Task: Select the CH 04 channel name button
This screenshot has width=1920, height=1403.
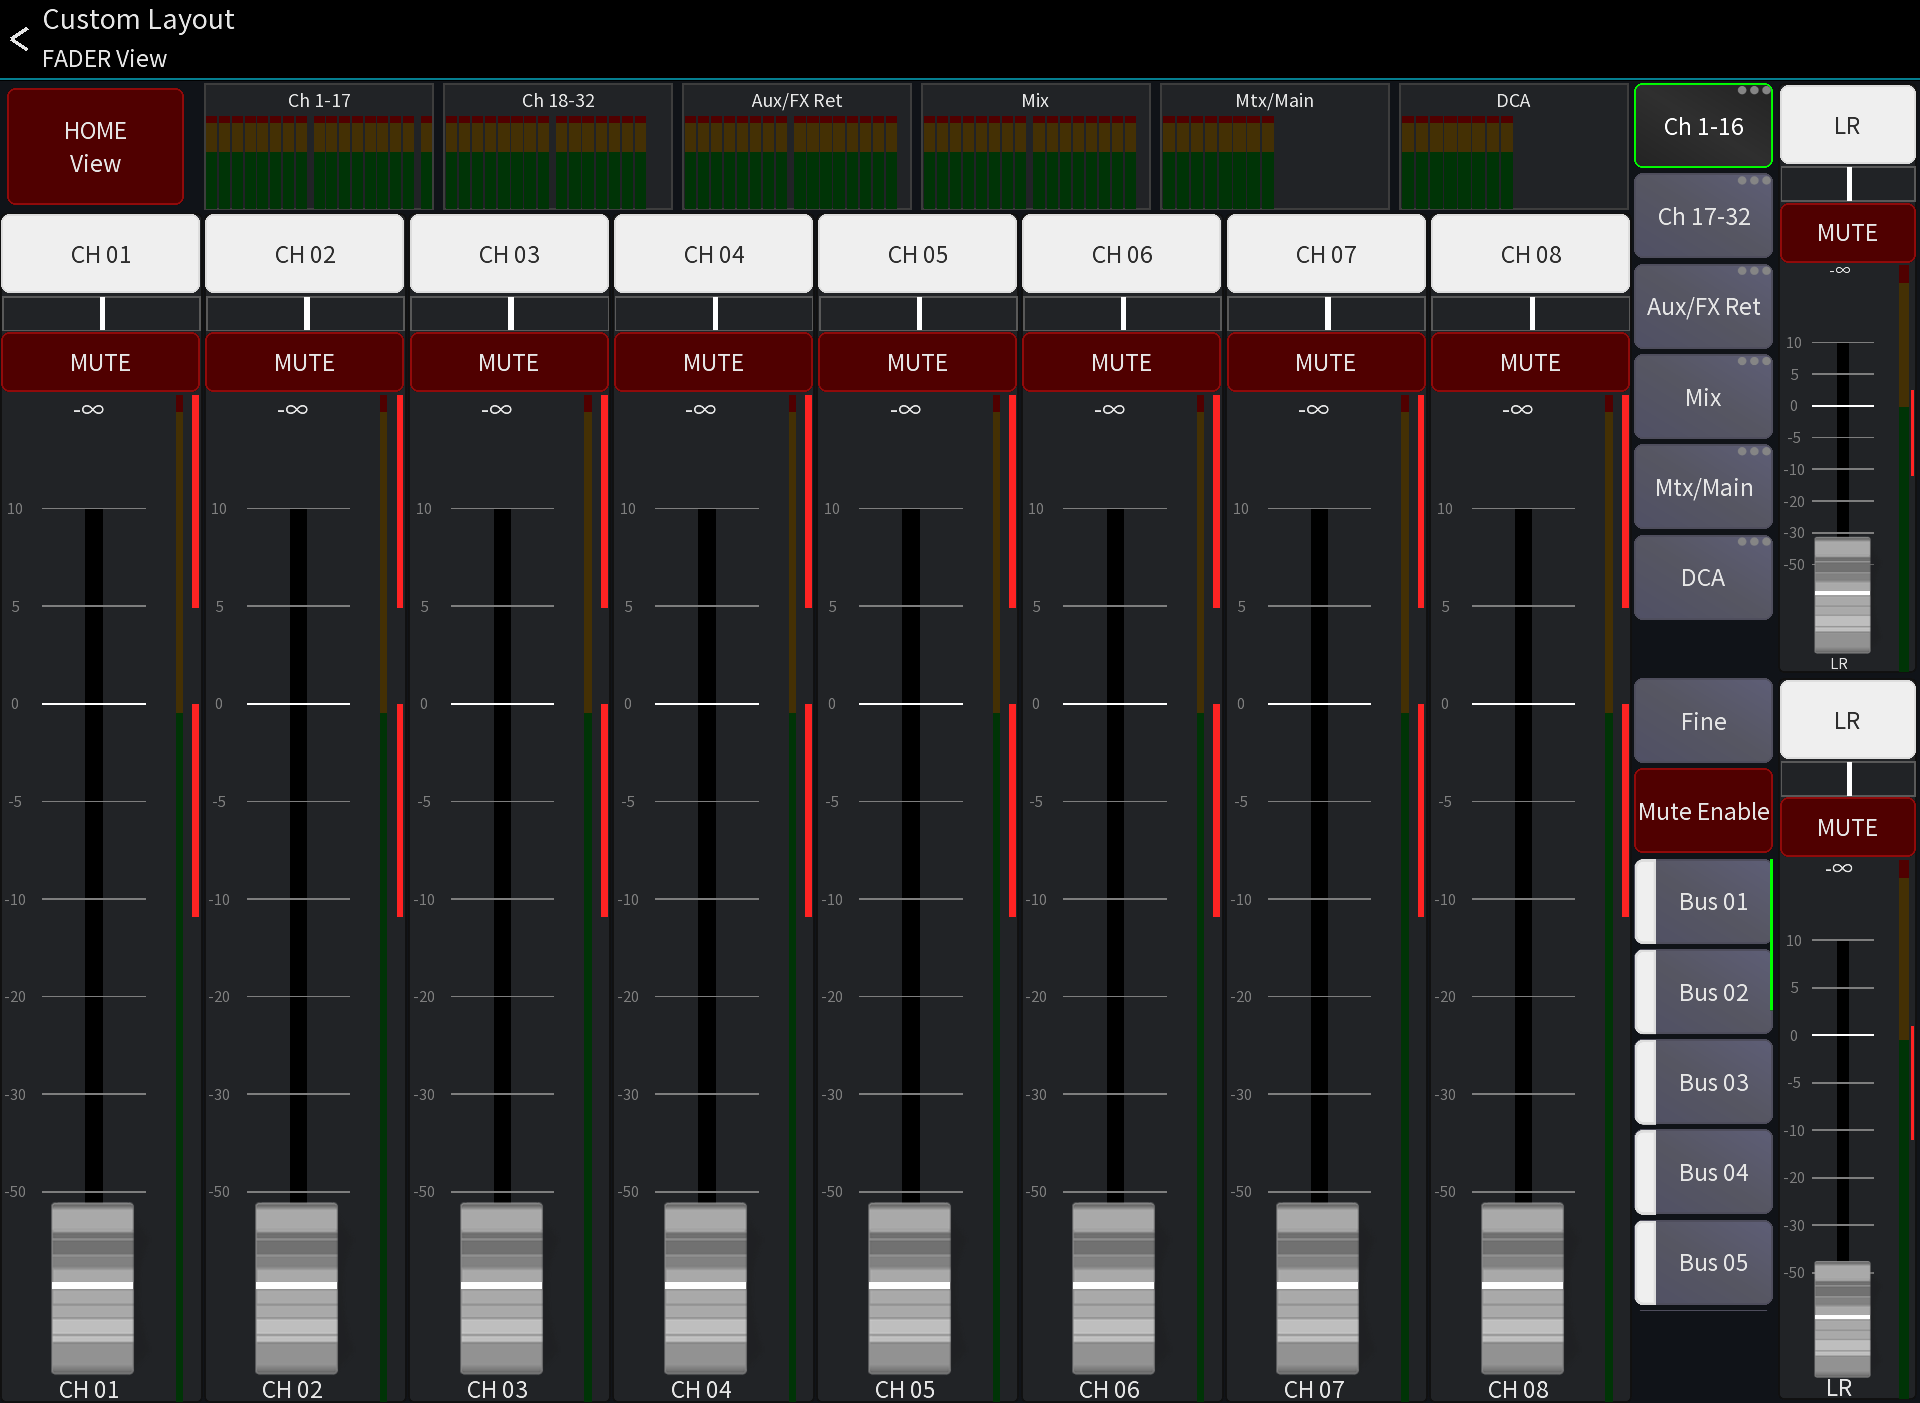Action: (x=713, y=254)
